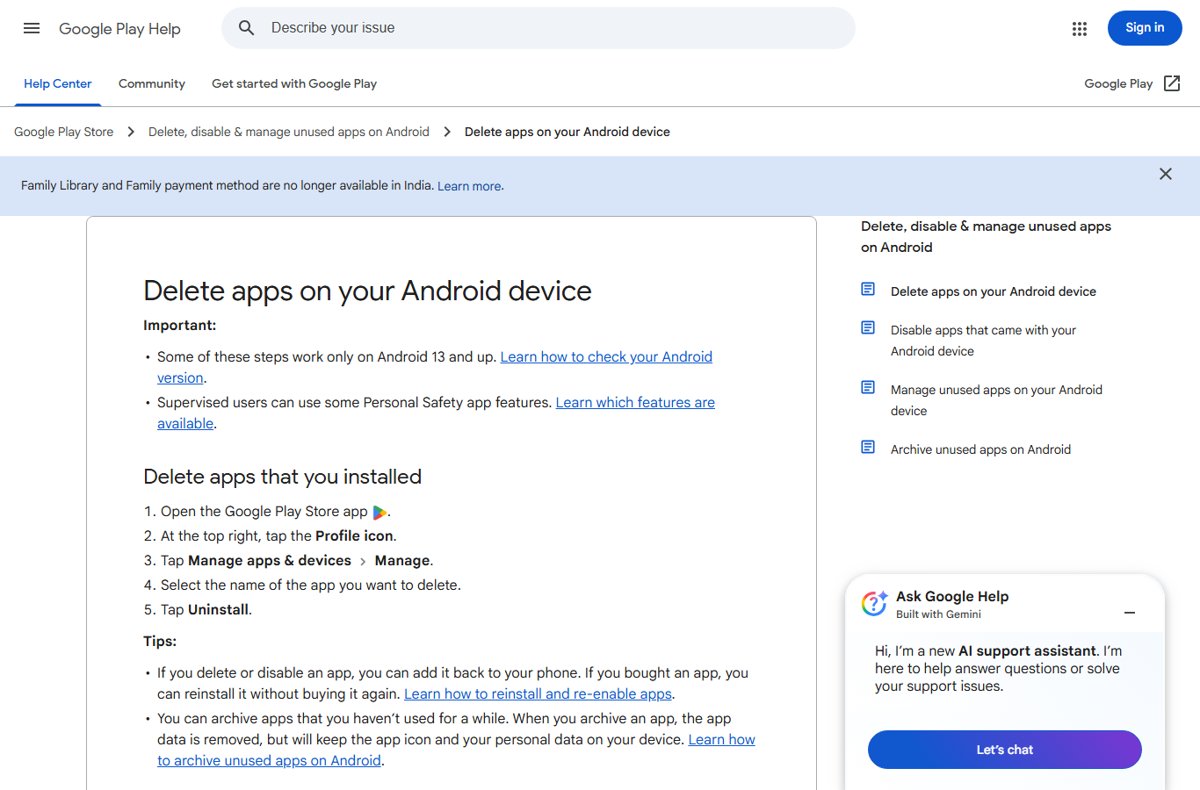Image resolution: width=1200 pixels, height=790 pixels.
Task: Click the Google Play Store app icon in step 1
Action: 380,512
